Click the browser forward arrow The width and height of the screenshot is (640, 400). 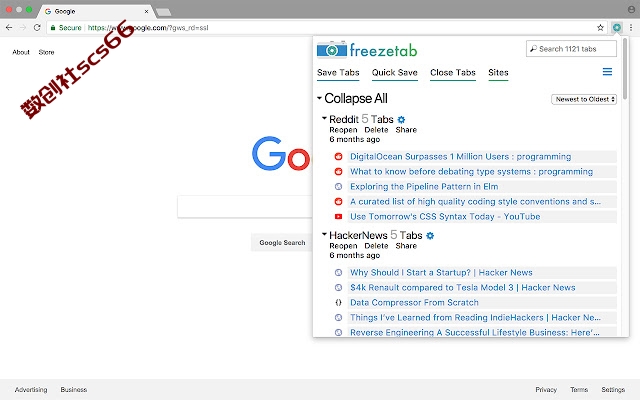coord(23,27)
